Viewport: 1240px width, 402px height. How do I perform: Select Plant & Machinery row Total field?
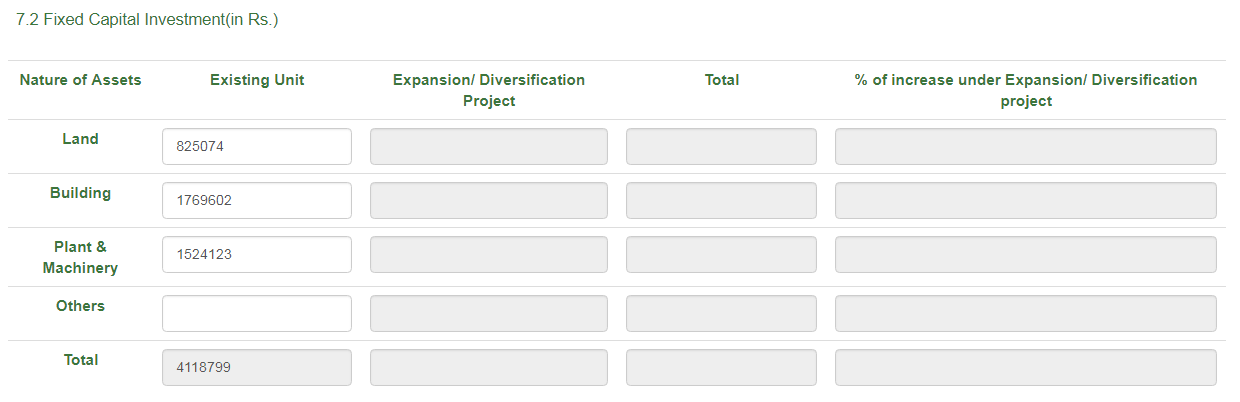721,254
